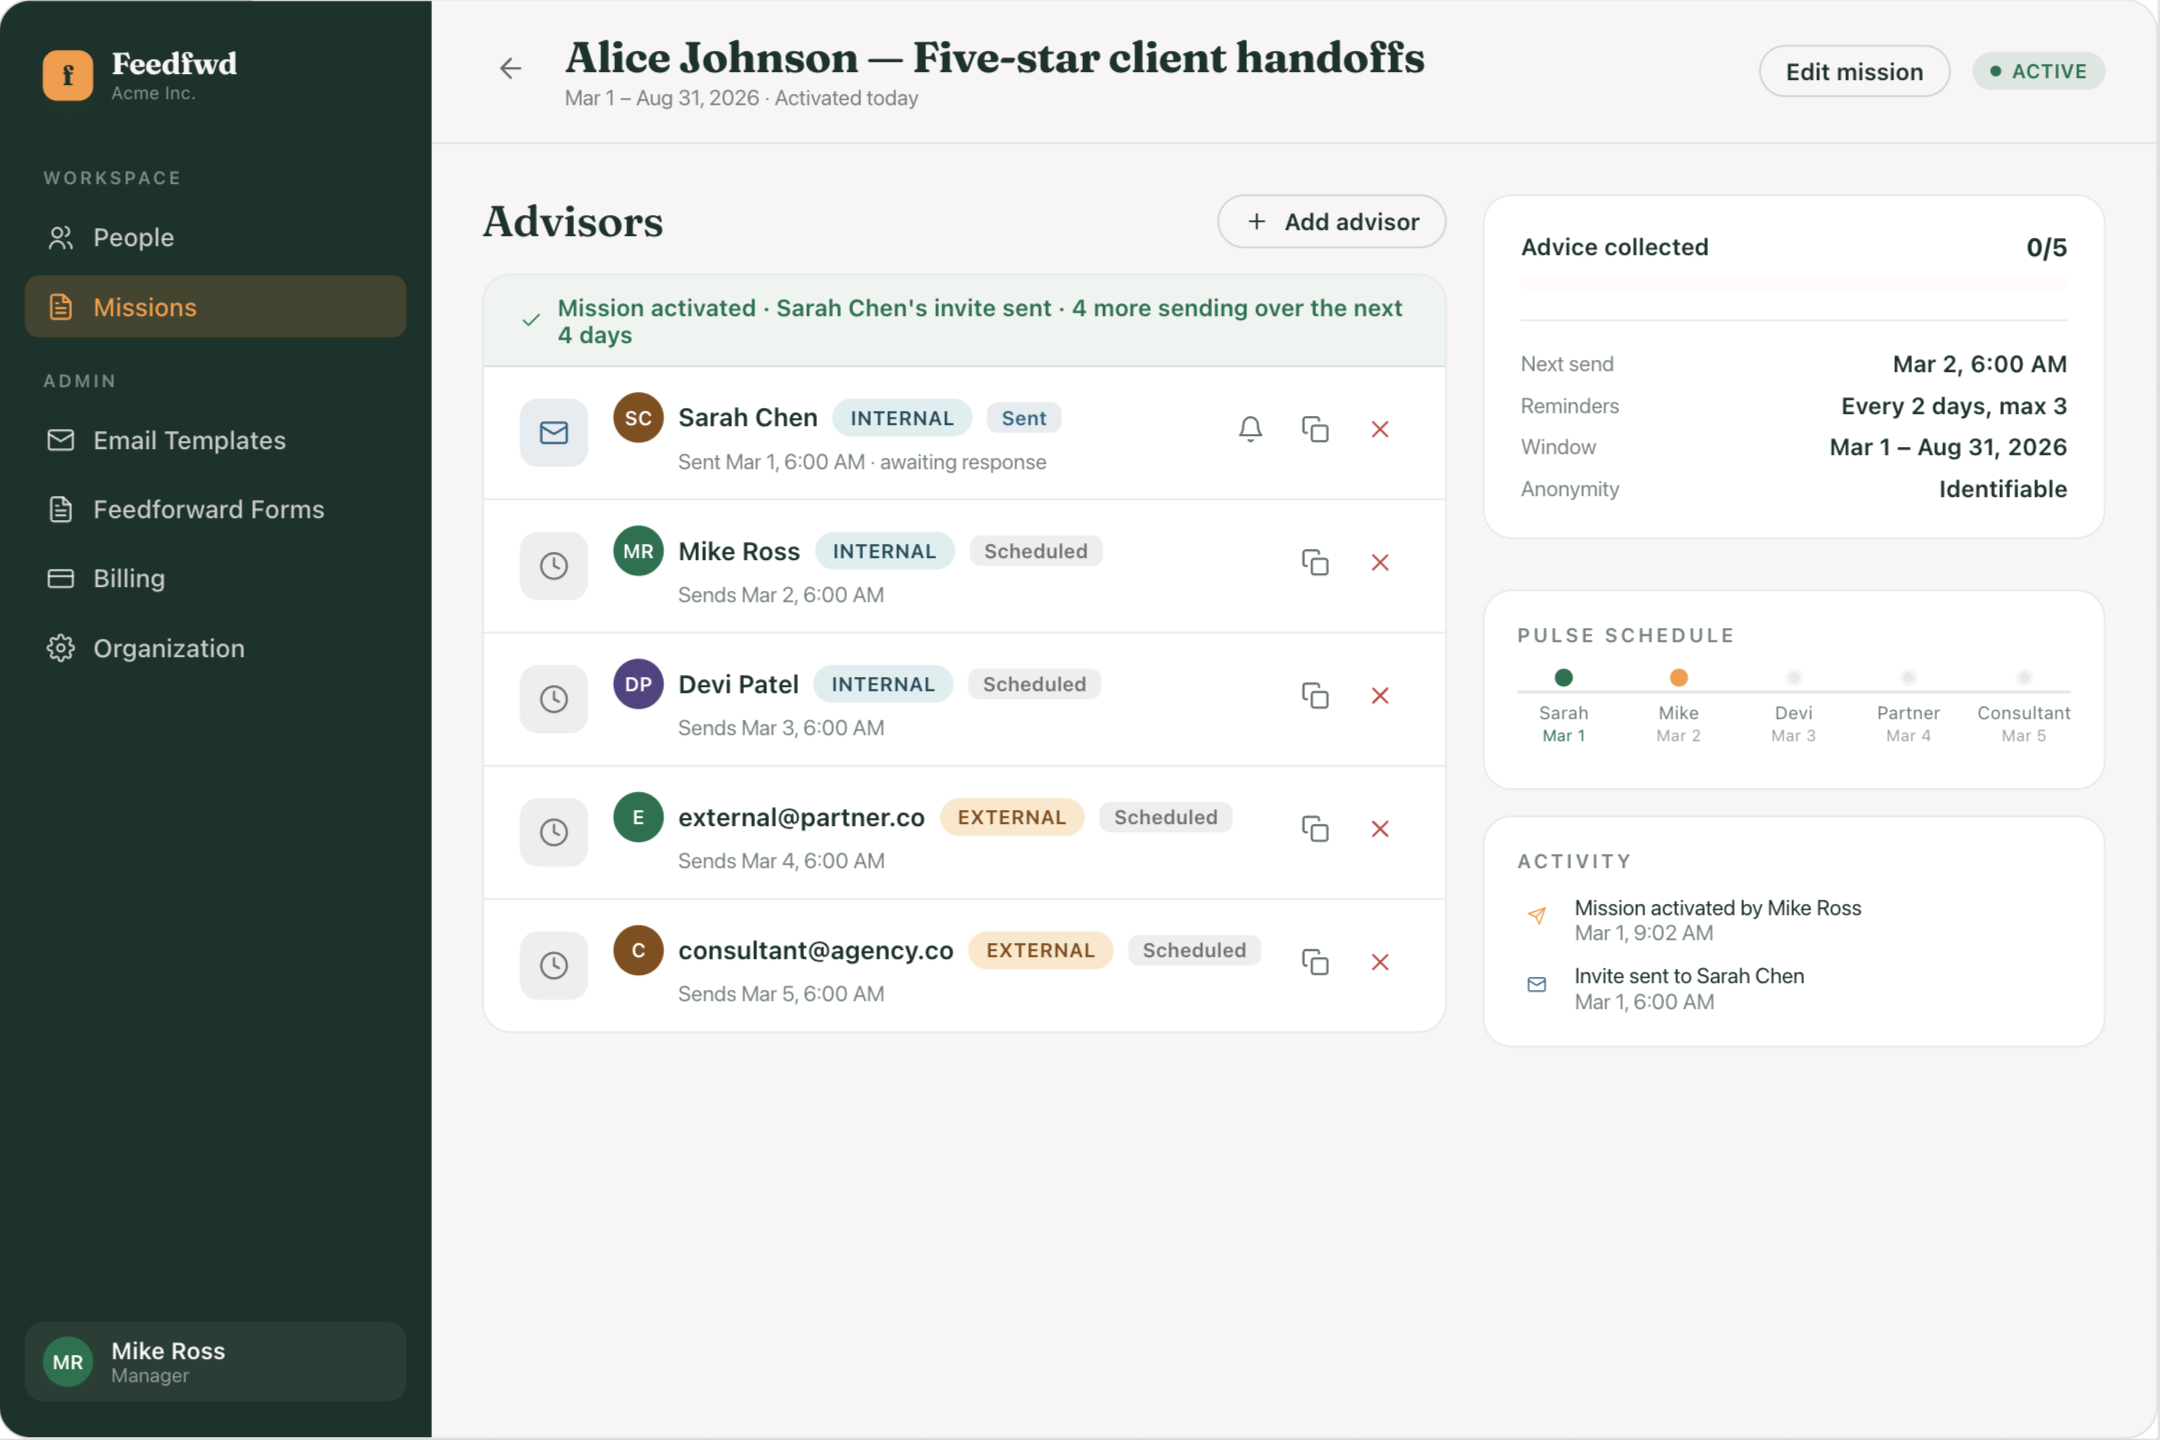Click the C avatar for consultant@agency.co
The image size is (2160, 1440).
point(638,950)
